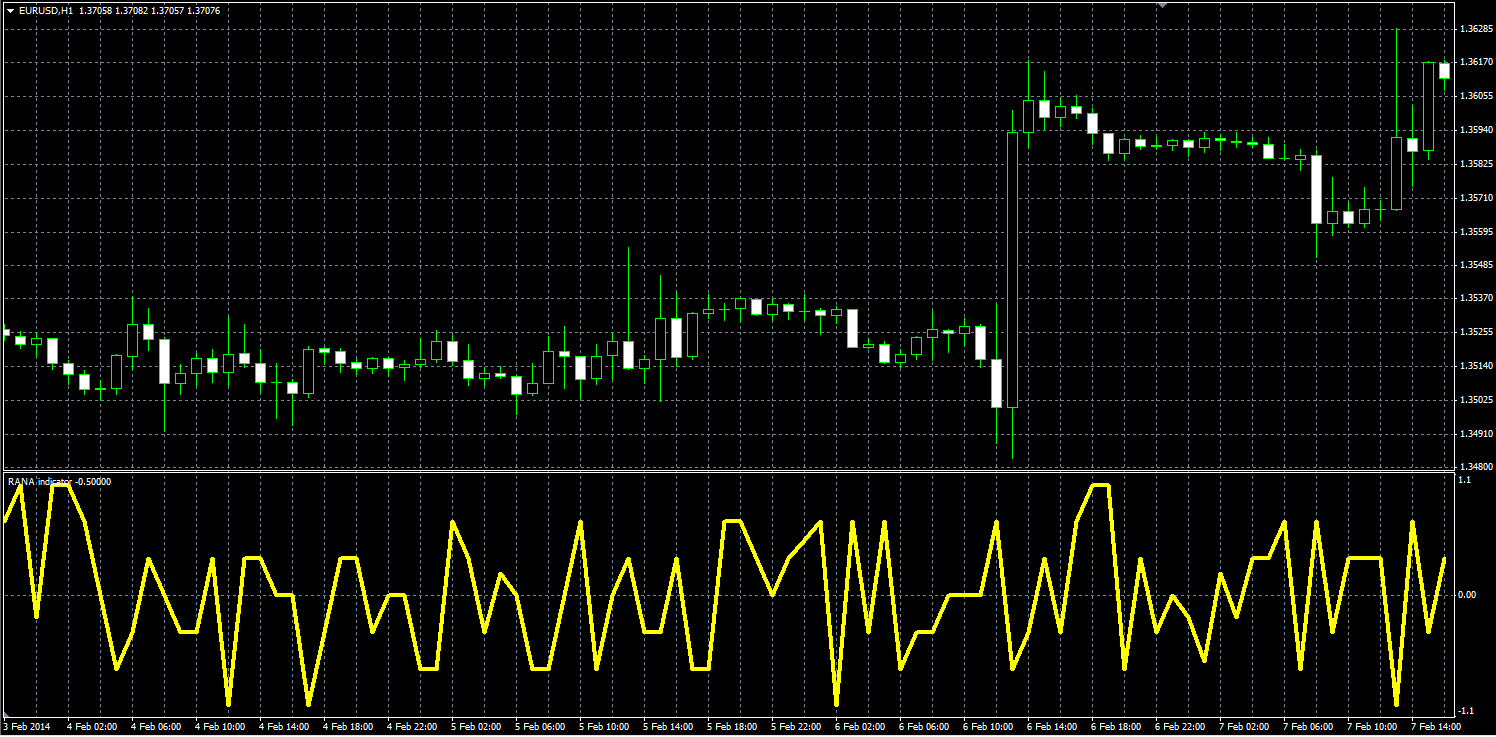Click the close price value 1.37076
This screenshot has height=737, width=1496.
tap(205, 10)
